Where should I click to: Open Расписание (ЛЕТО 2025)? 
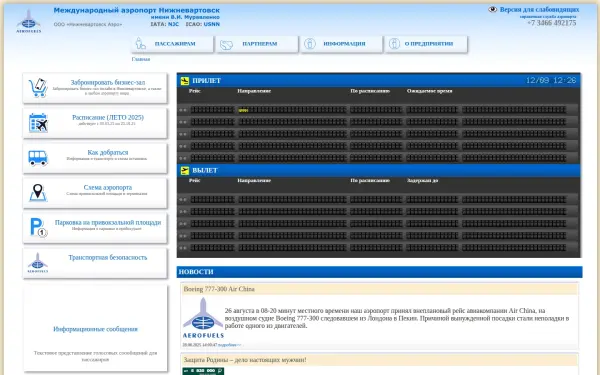pyautogui.click(x=108, y=117)
